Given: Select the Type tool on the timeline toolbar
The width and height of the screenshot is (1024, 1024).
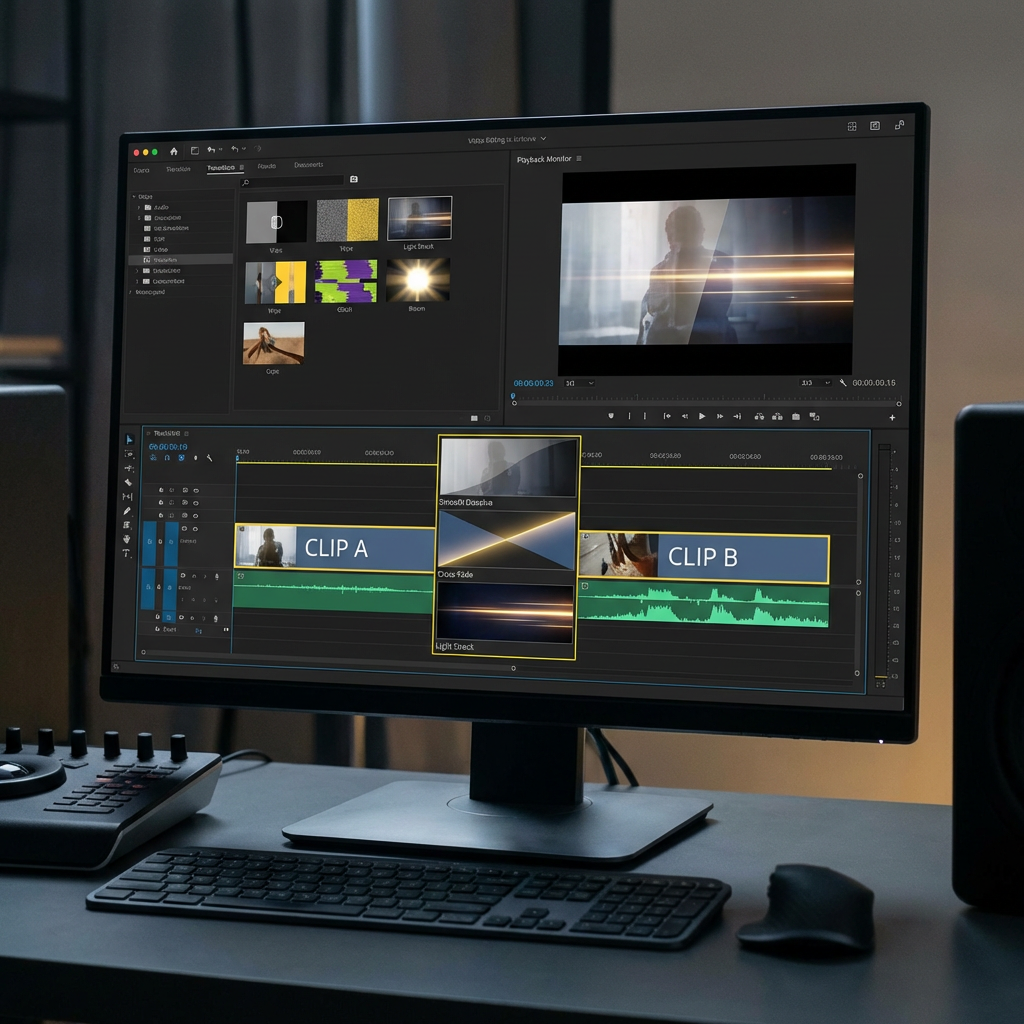Looking at the screenshot, I should (128, 554).
